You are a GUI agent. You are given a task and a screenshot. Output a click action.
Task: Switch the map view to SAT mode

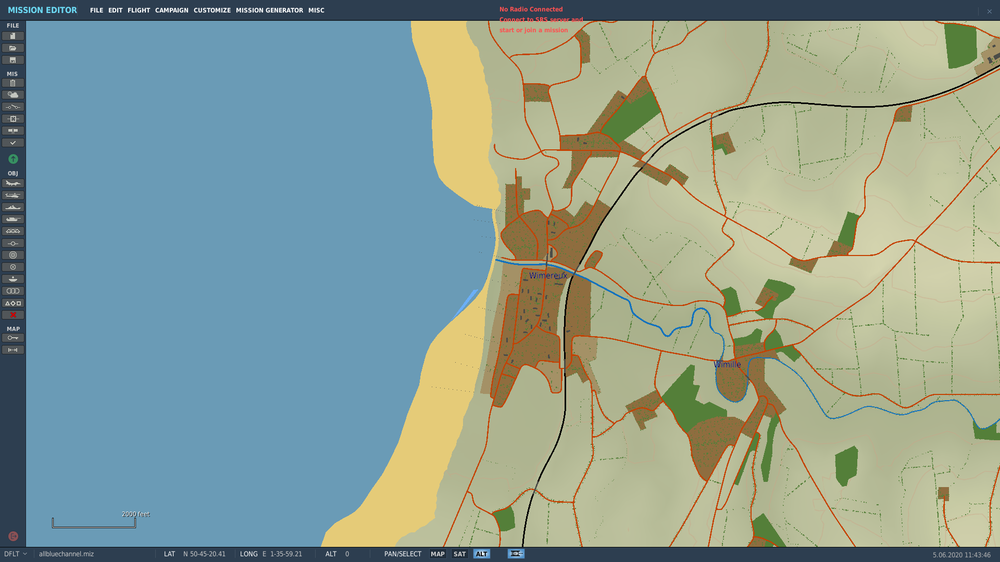coord(459,554)
